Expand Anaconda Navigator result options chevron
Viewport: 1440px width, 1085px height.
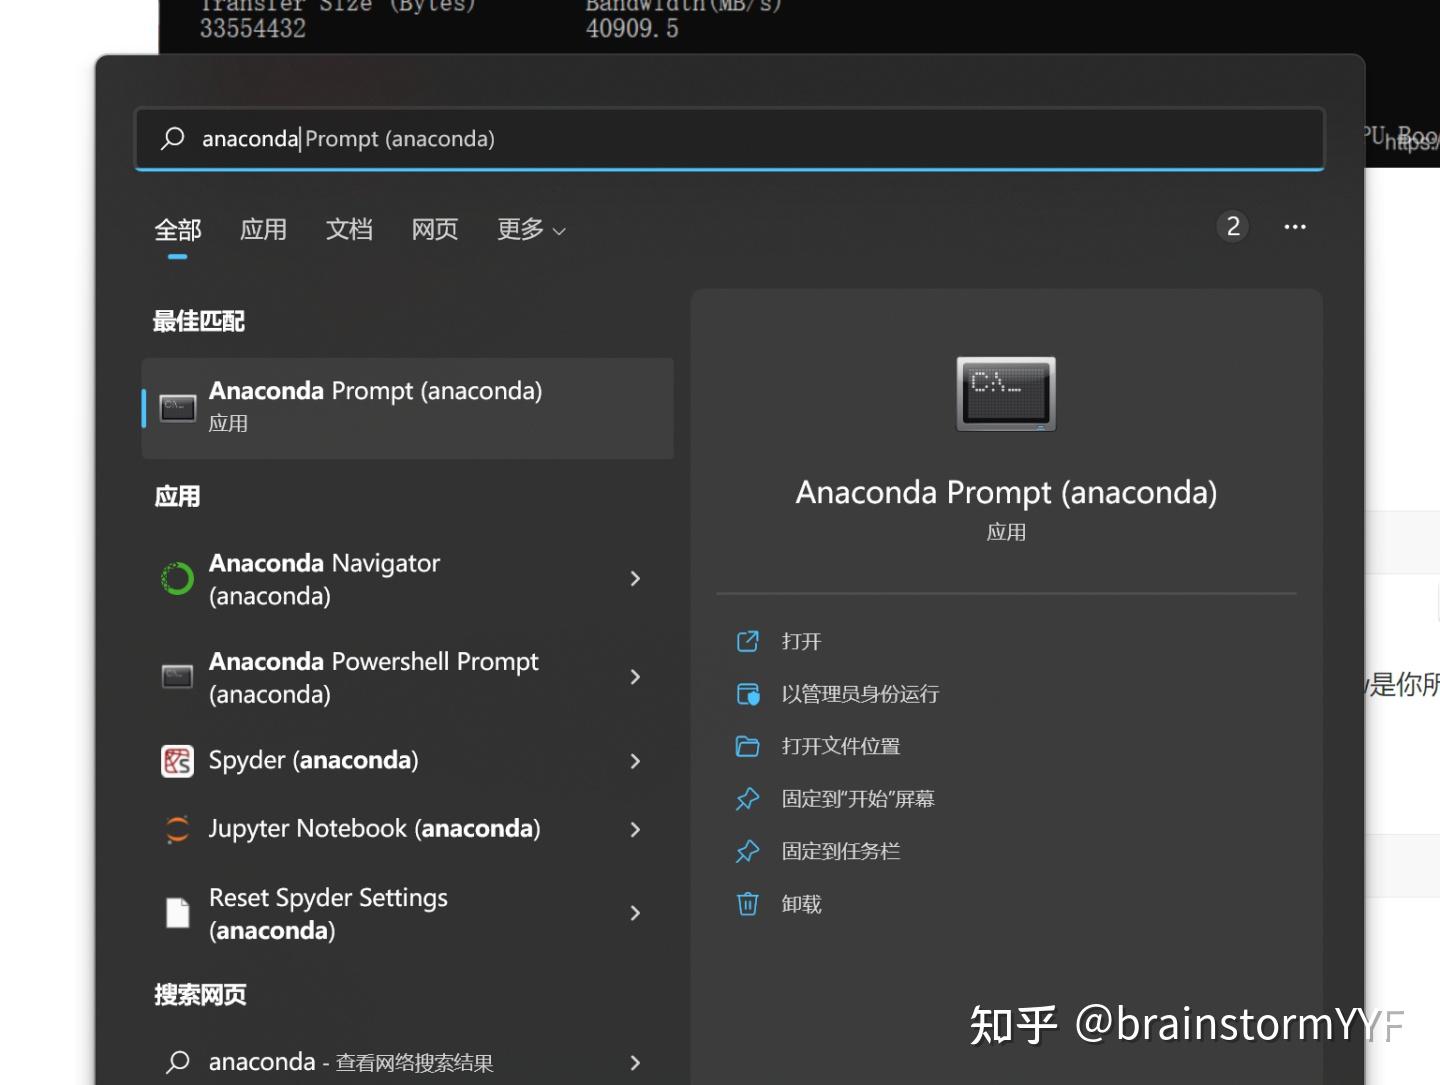pyautogui.click(x=635, y=579)
